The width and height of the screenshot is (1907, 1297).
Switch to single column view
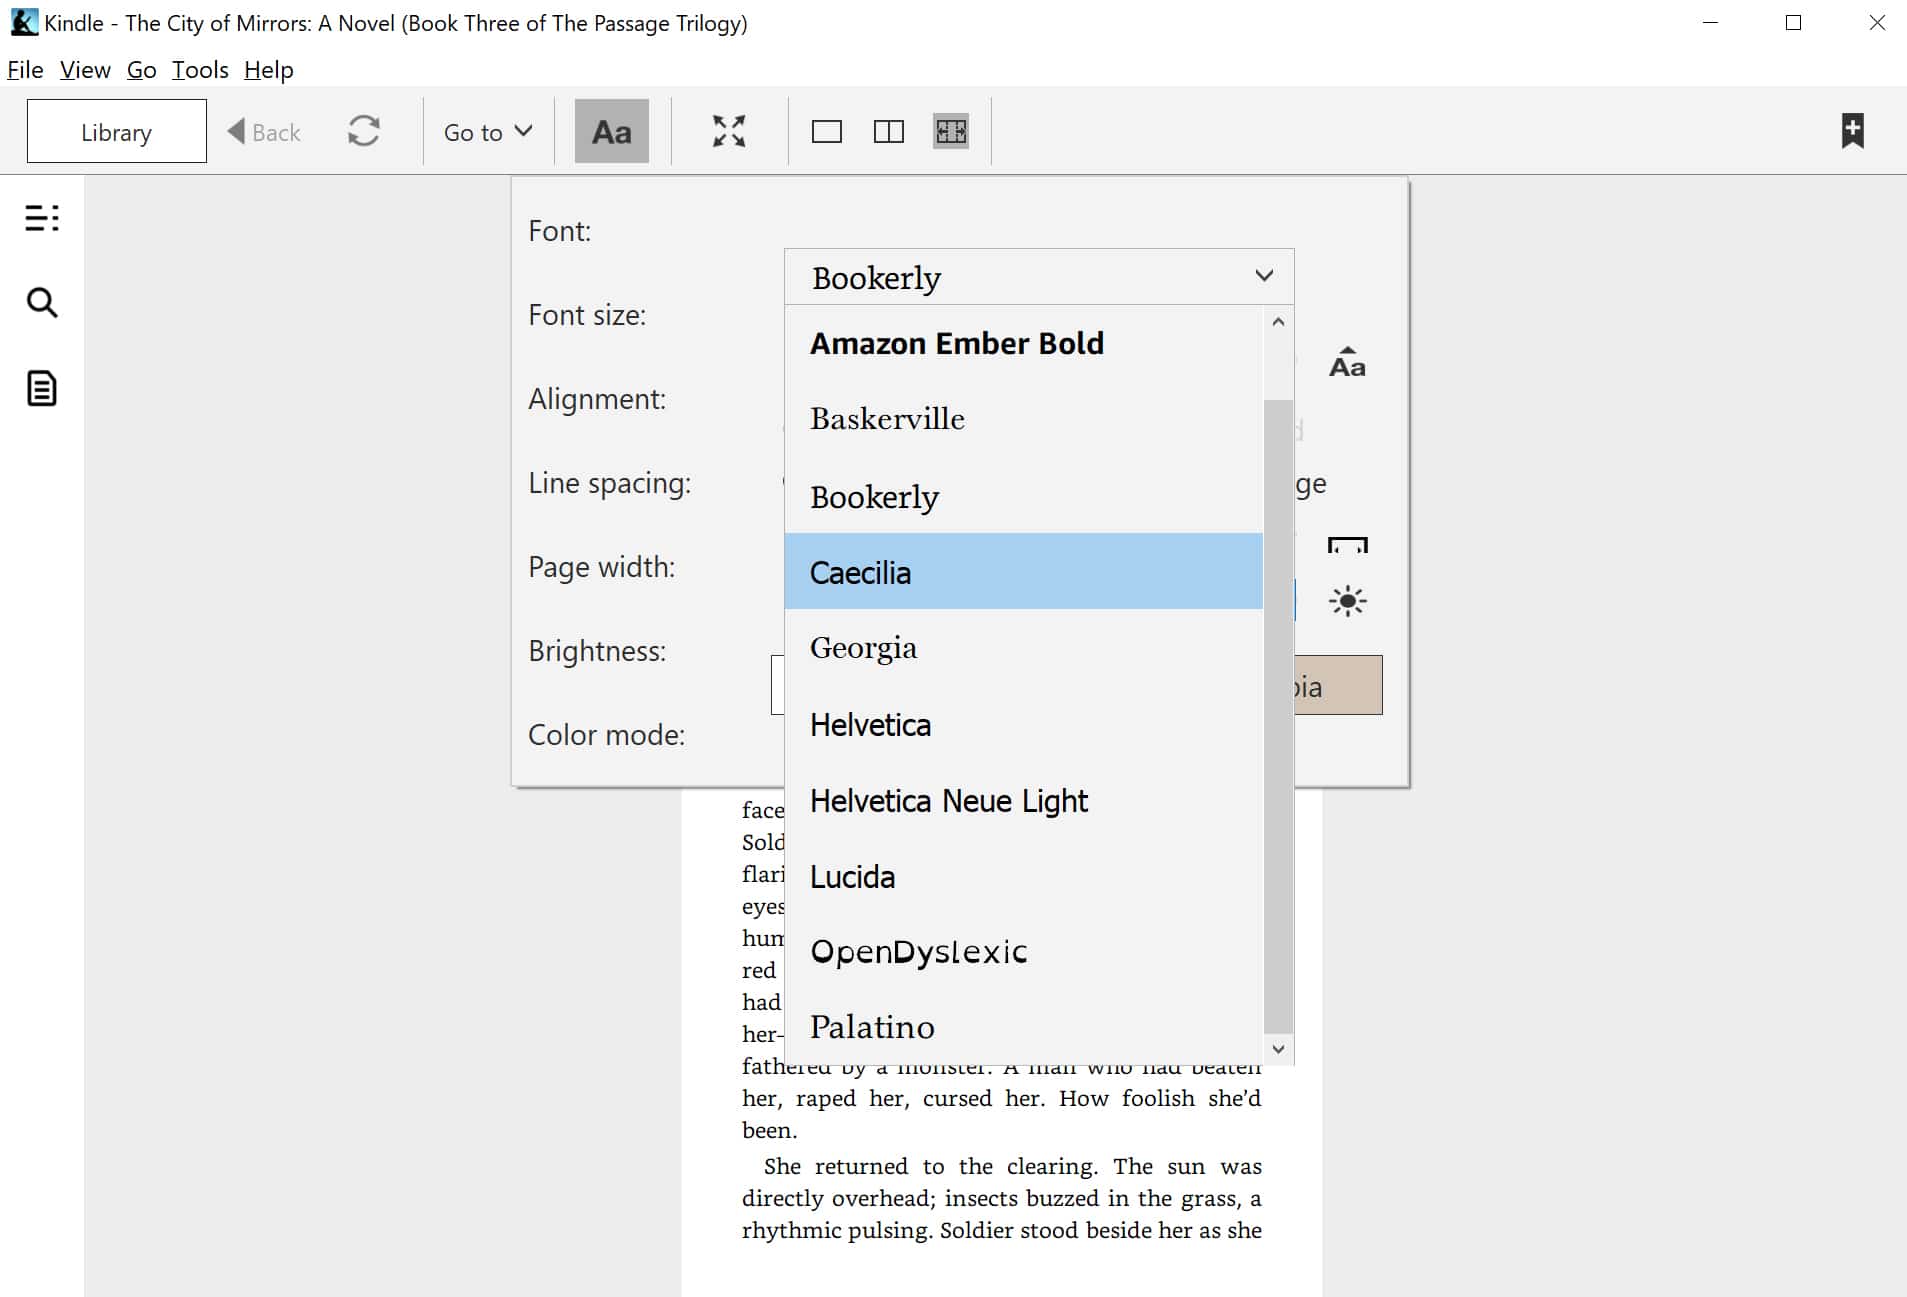pos(827,132)
